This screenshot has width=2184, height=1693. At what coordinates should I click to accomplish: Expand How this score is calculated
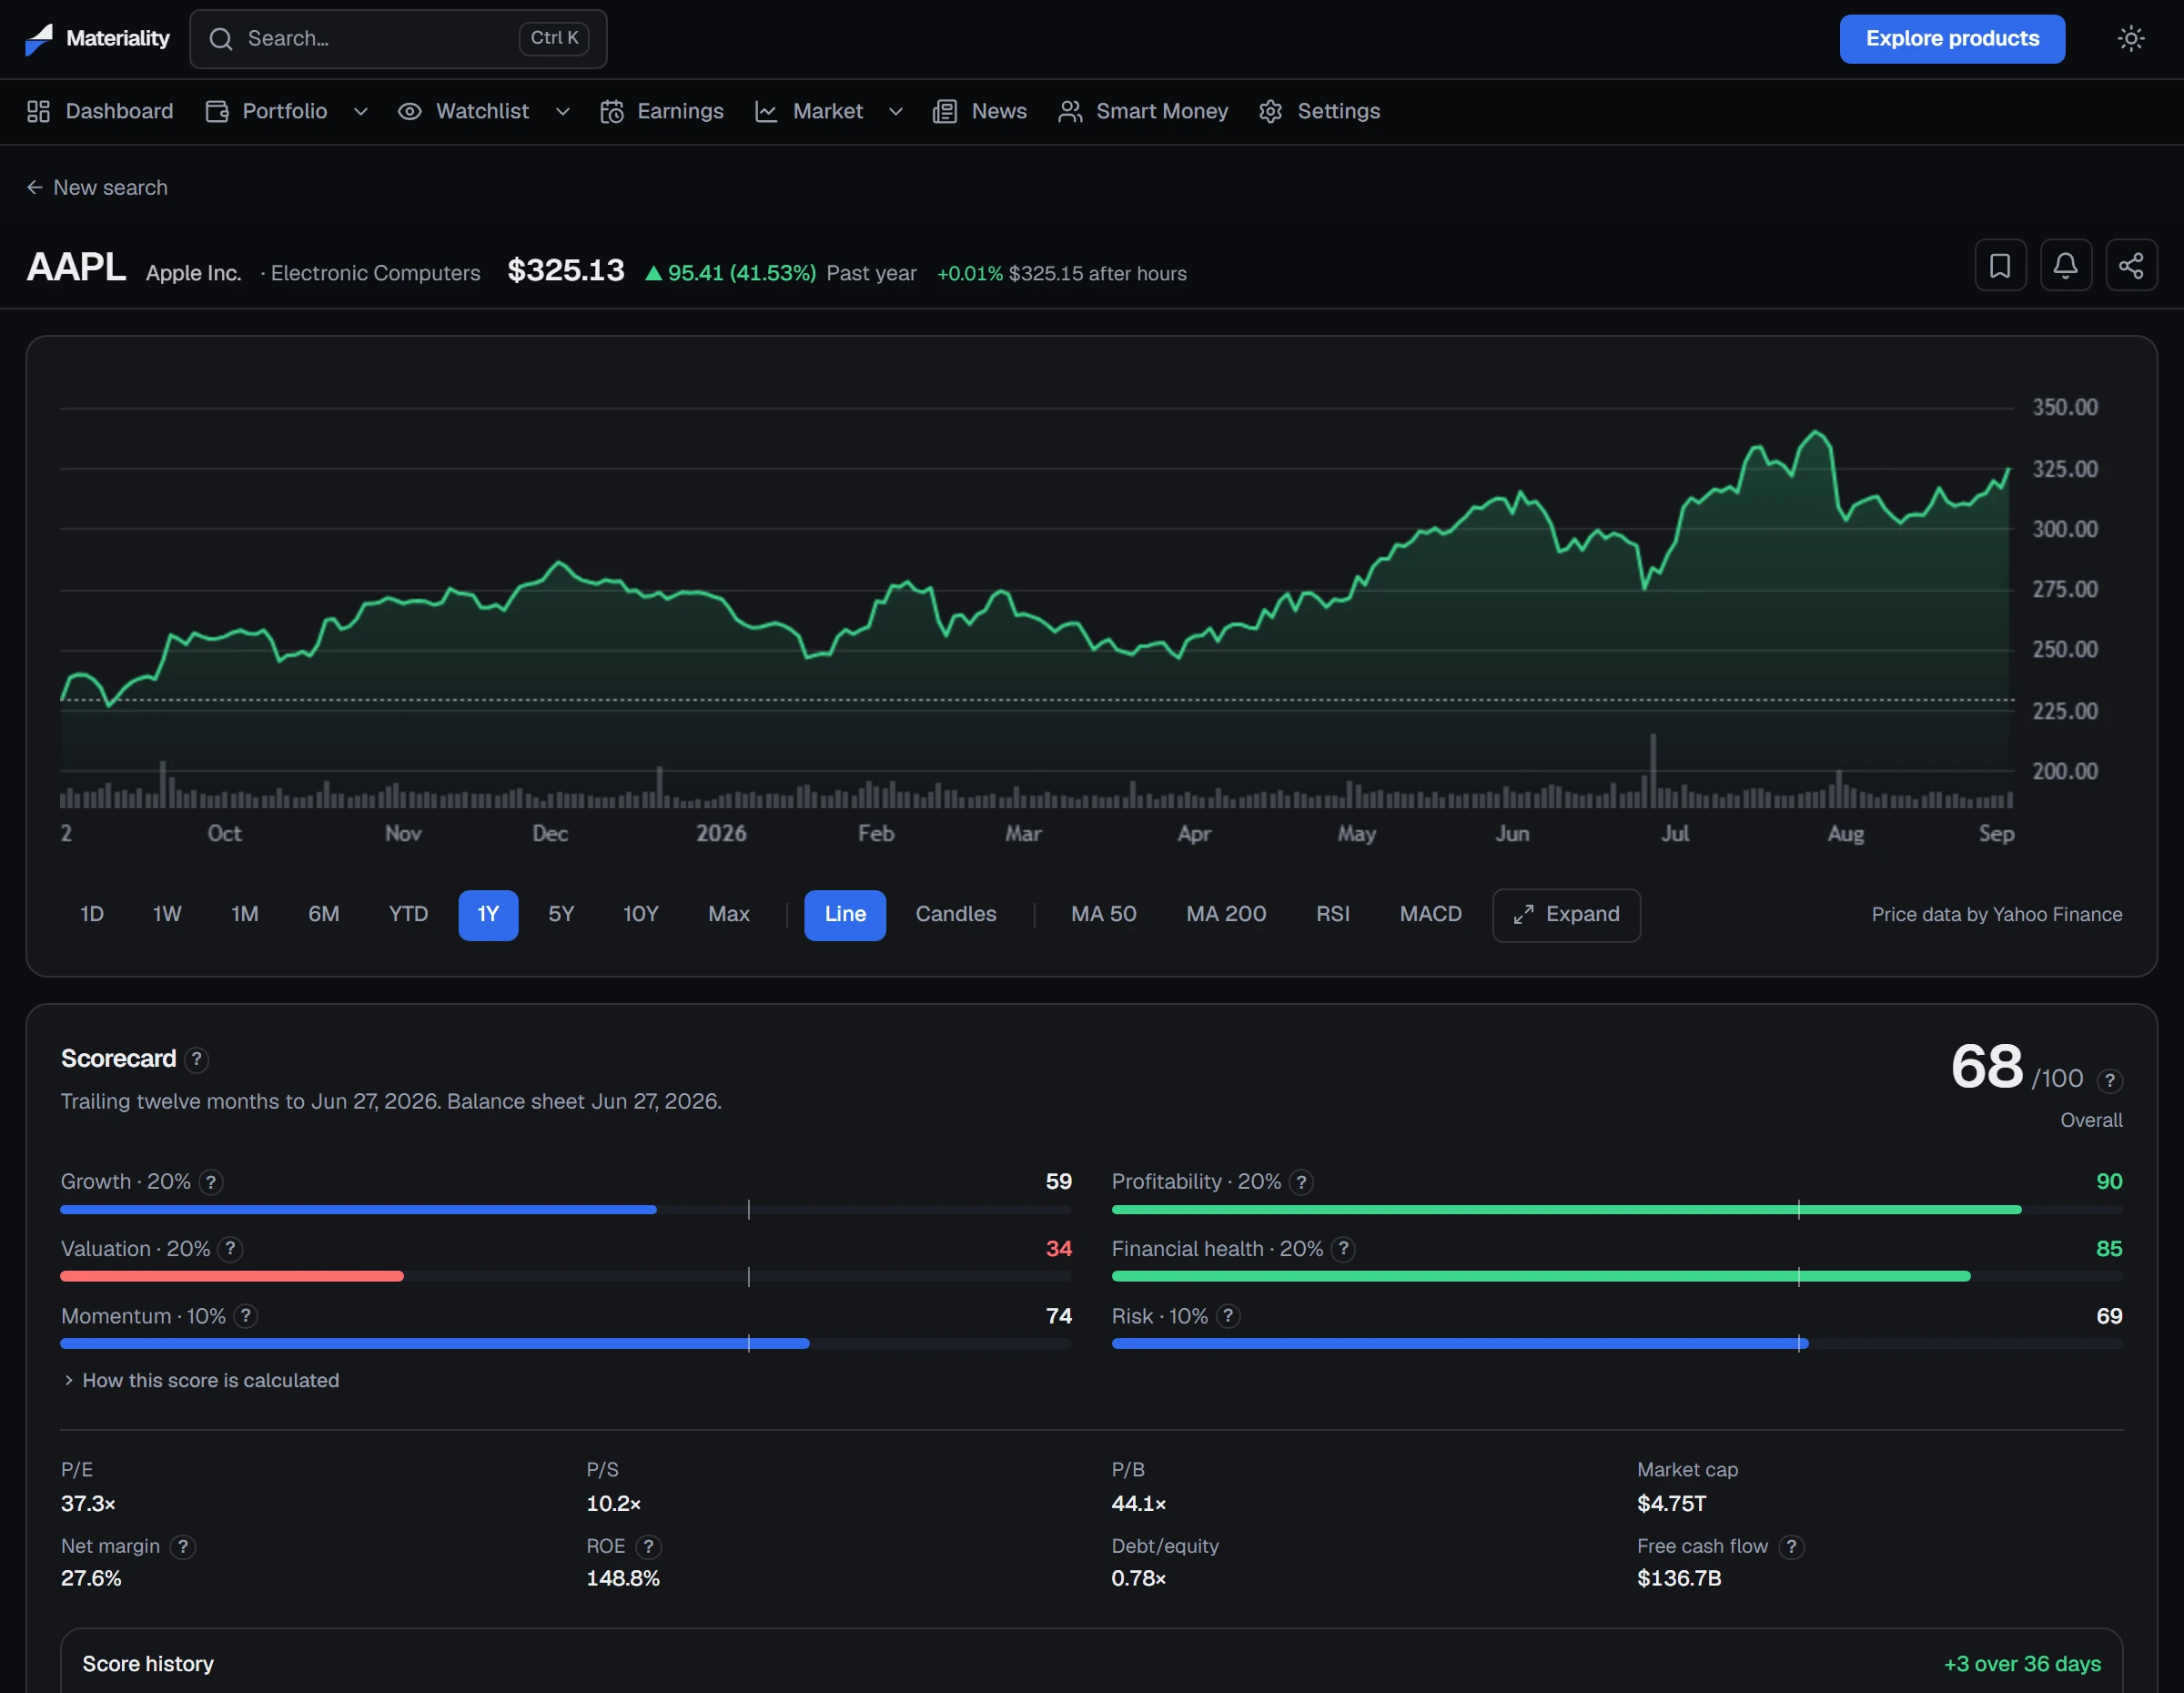click(x=201, y=1381)
